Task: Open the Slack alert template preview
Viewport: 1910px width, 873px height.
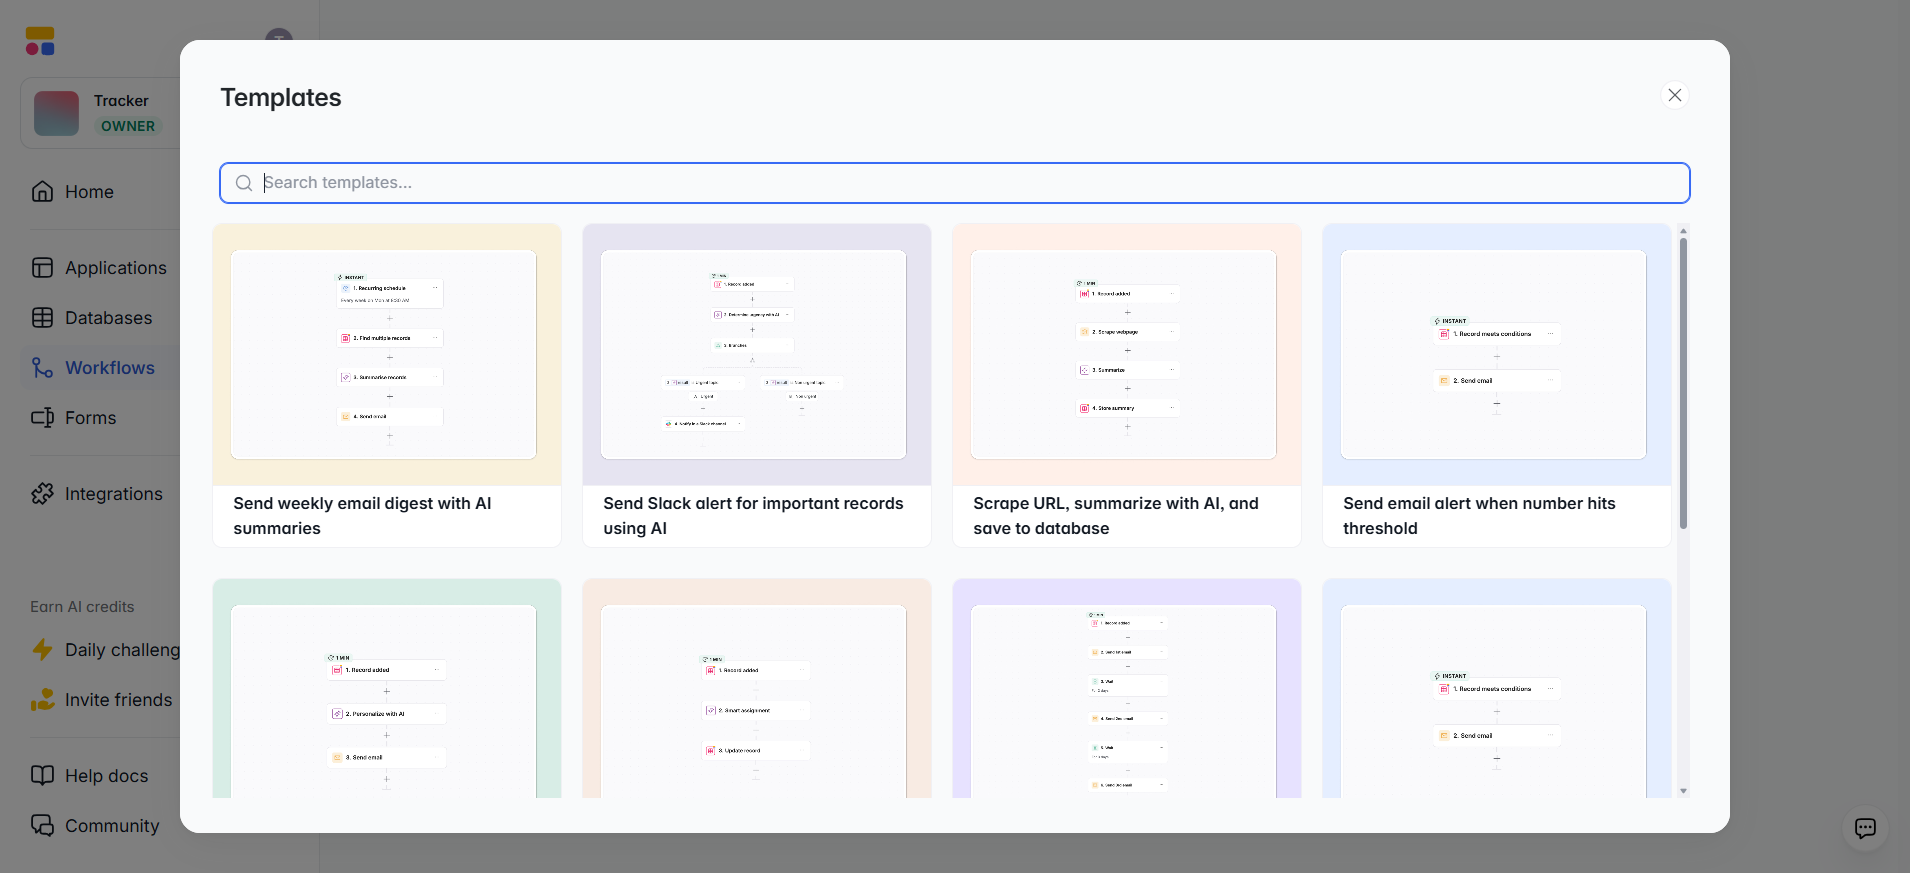Action: click(x=754, y=355)
